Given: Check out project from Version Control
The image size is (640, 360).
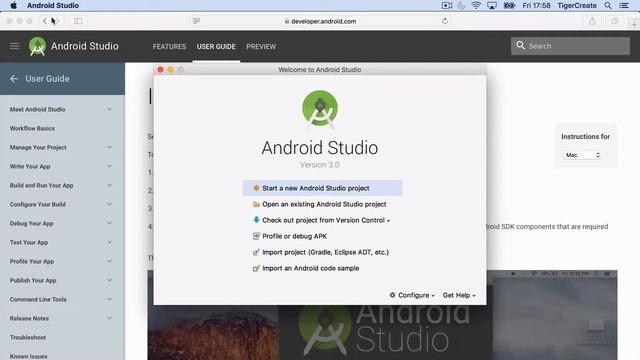Looking at the screenshot, I should click(322, 220).
